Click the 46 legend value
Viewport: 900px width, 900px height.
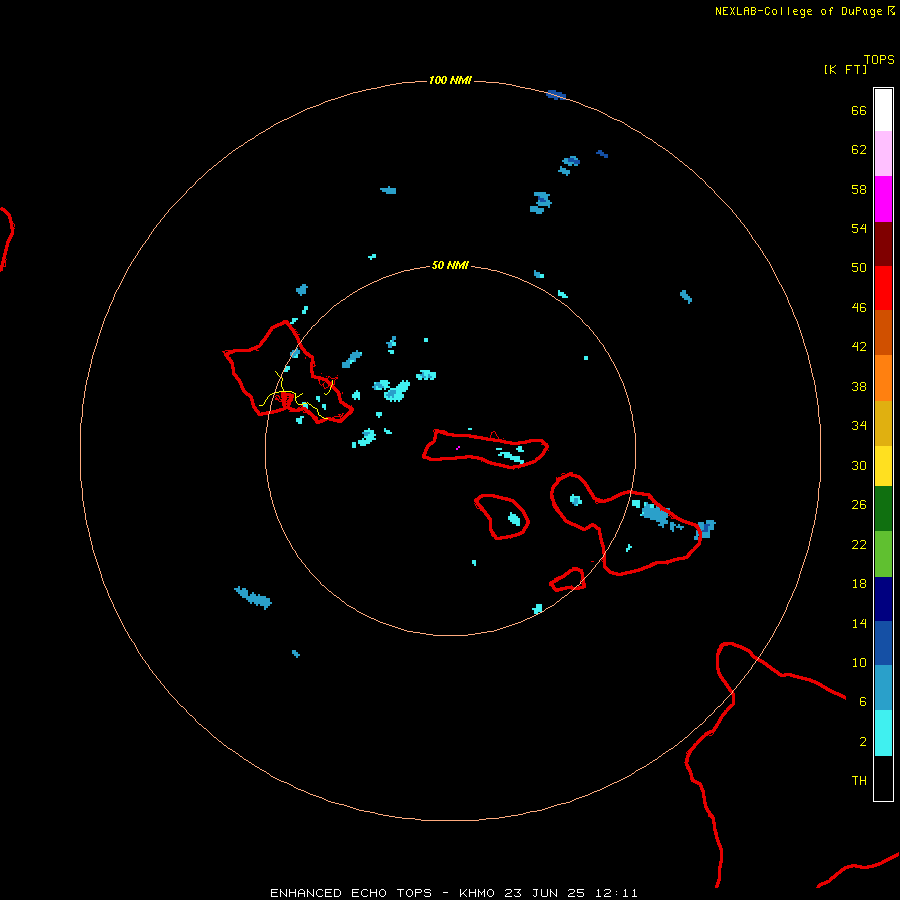(859, 308)
